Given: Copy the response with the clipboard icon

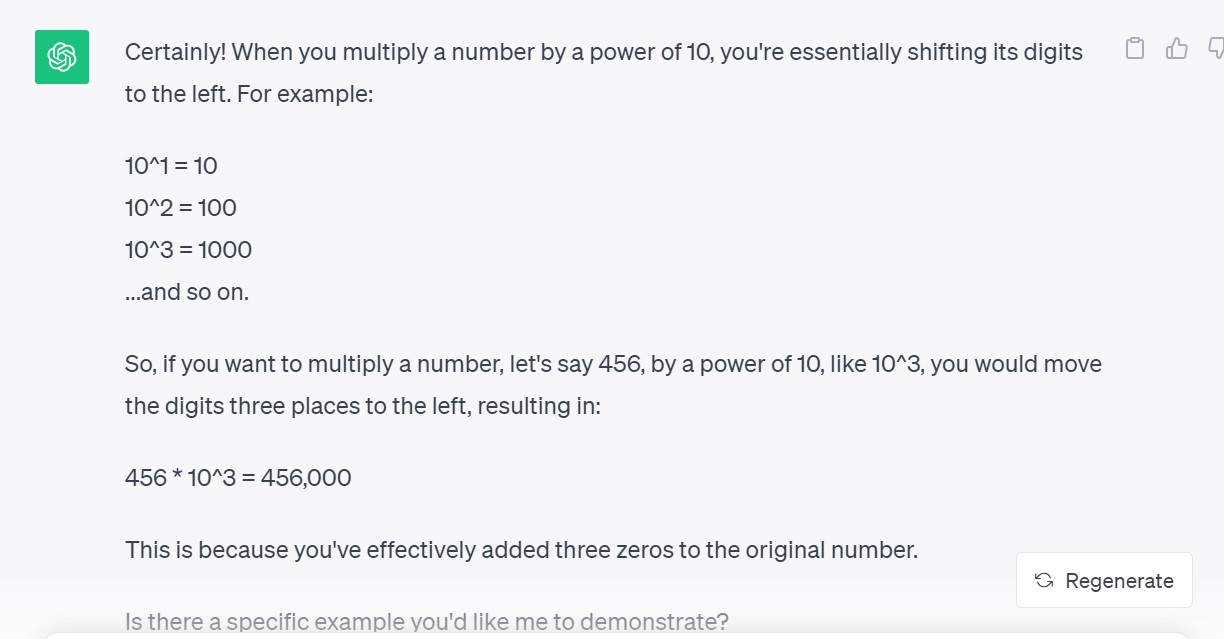Looking at the screenshot, I should coord(1134,48).
